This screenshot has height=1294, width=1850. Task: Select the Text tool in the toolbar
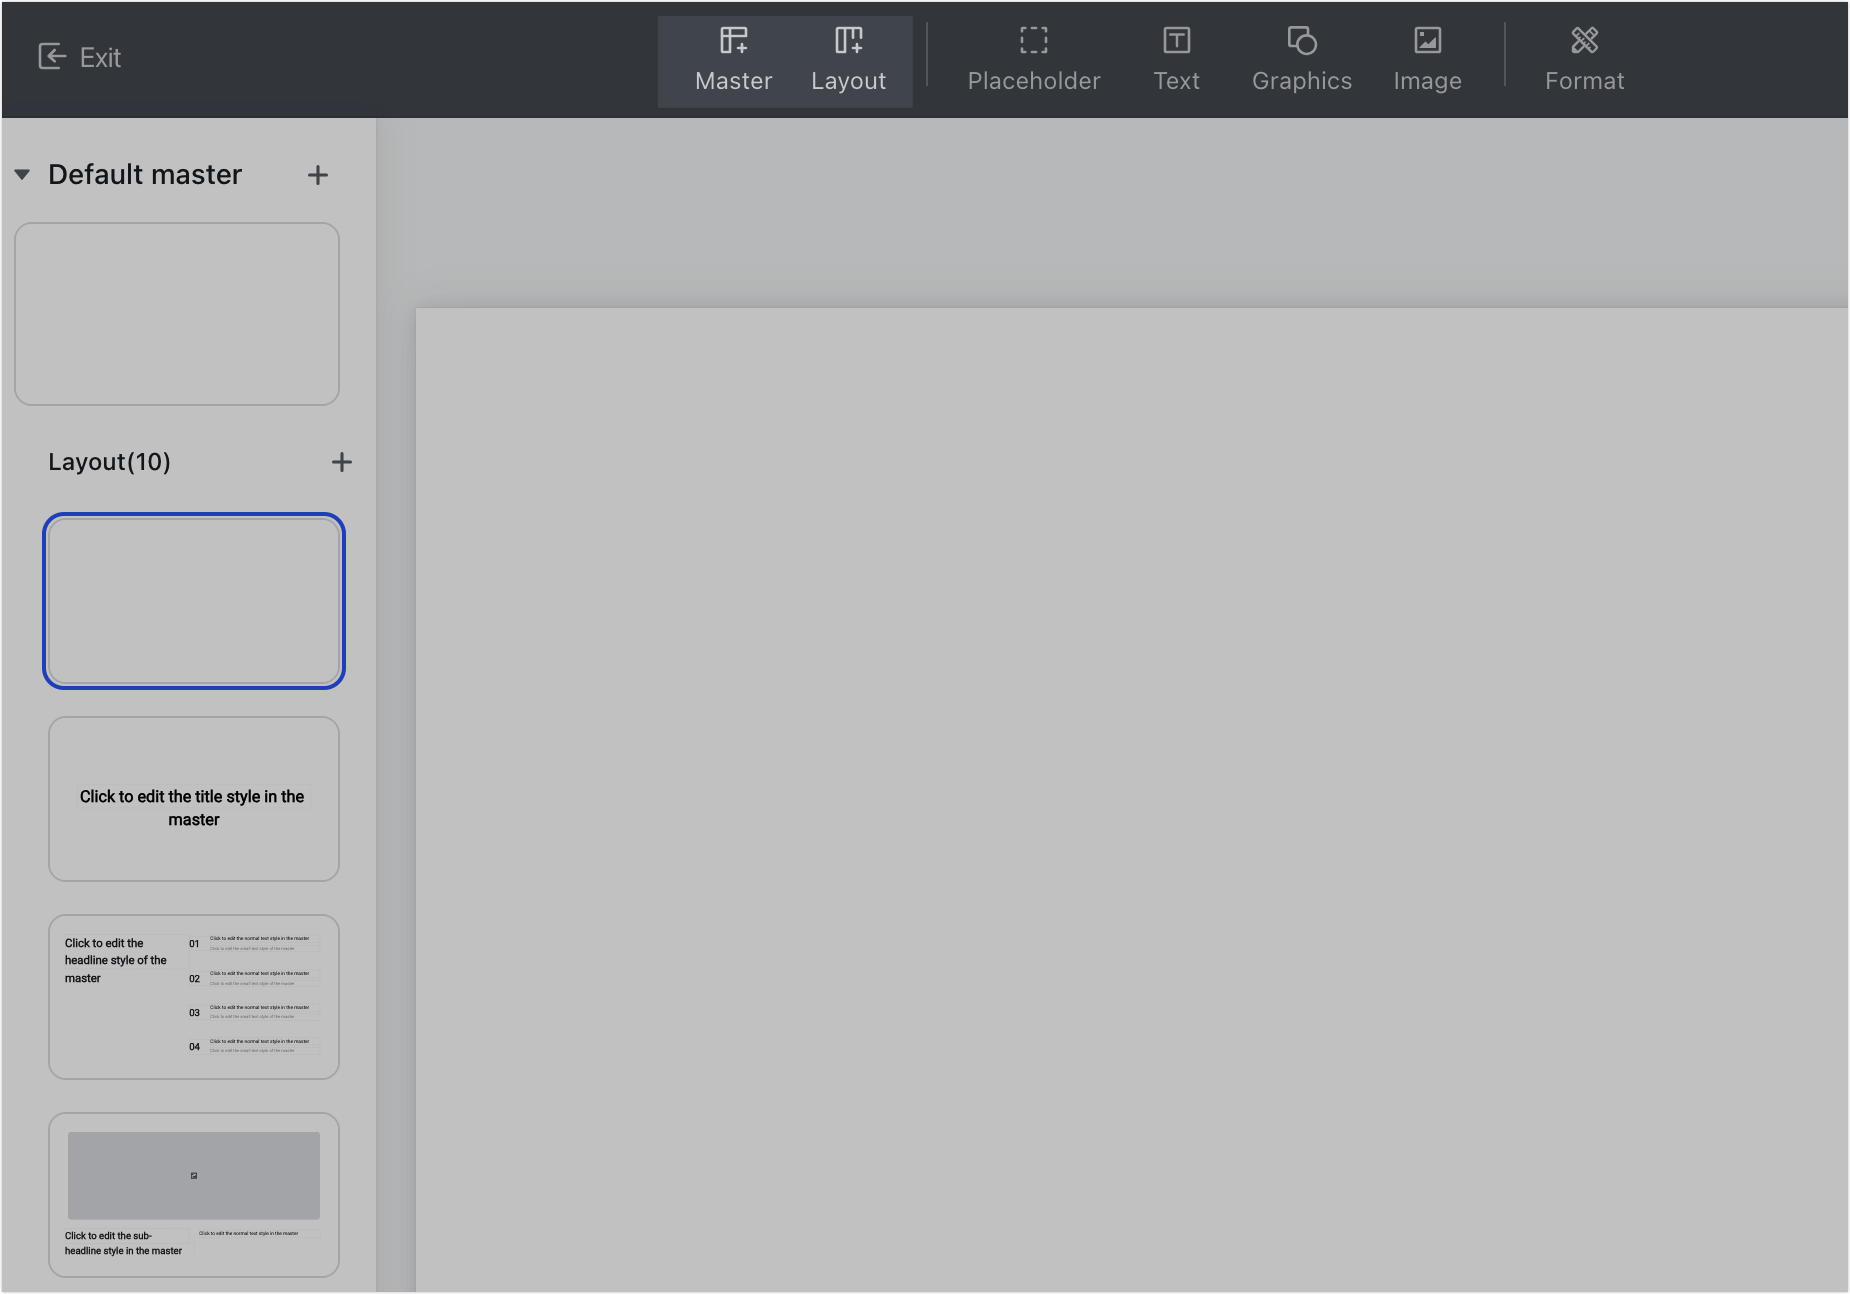(1176, 57)
